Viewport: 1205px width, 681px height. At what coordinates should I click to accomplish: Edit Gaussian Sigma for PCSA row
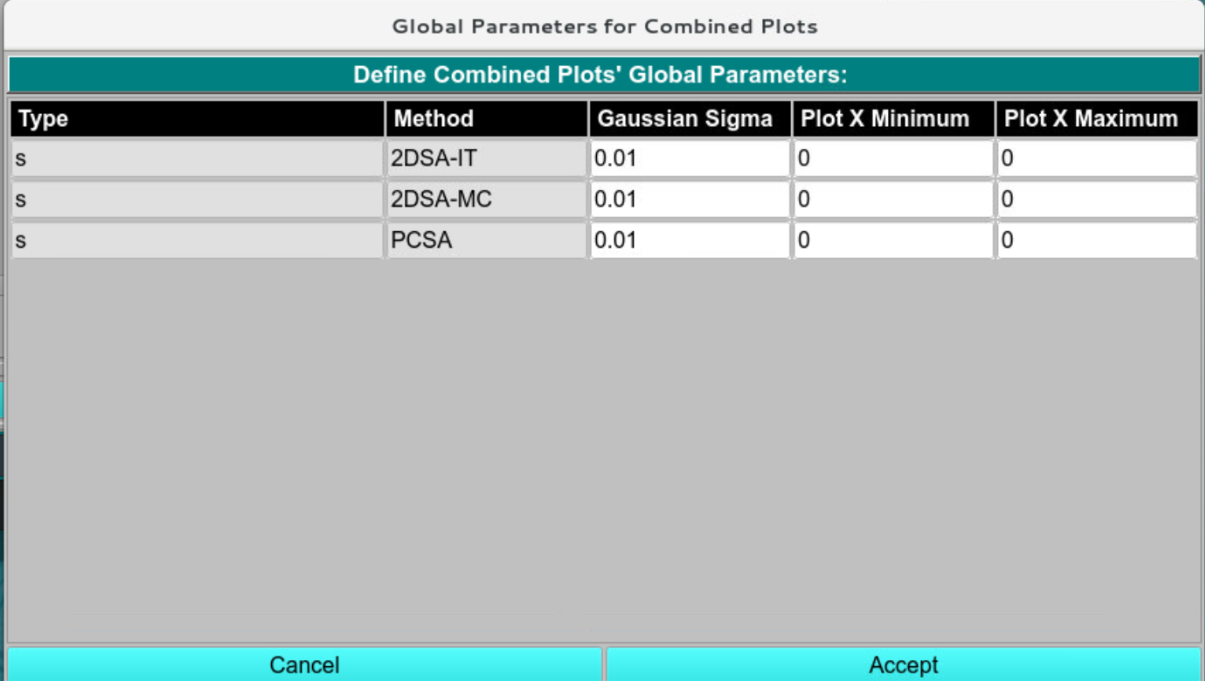tap(689, 241)
